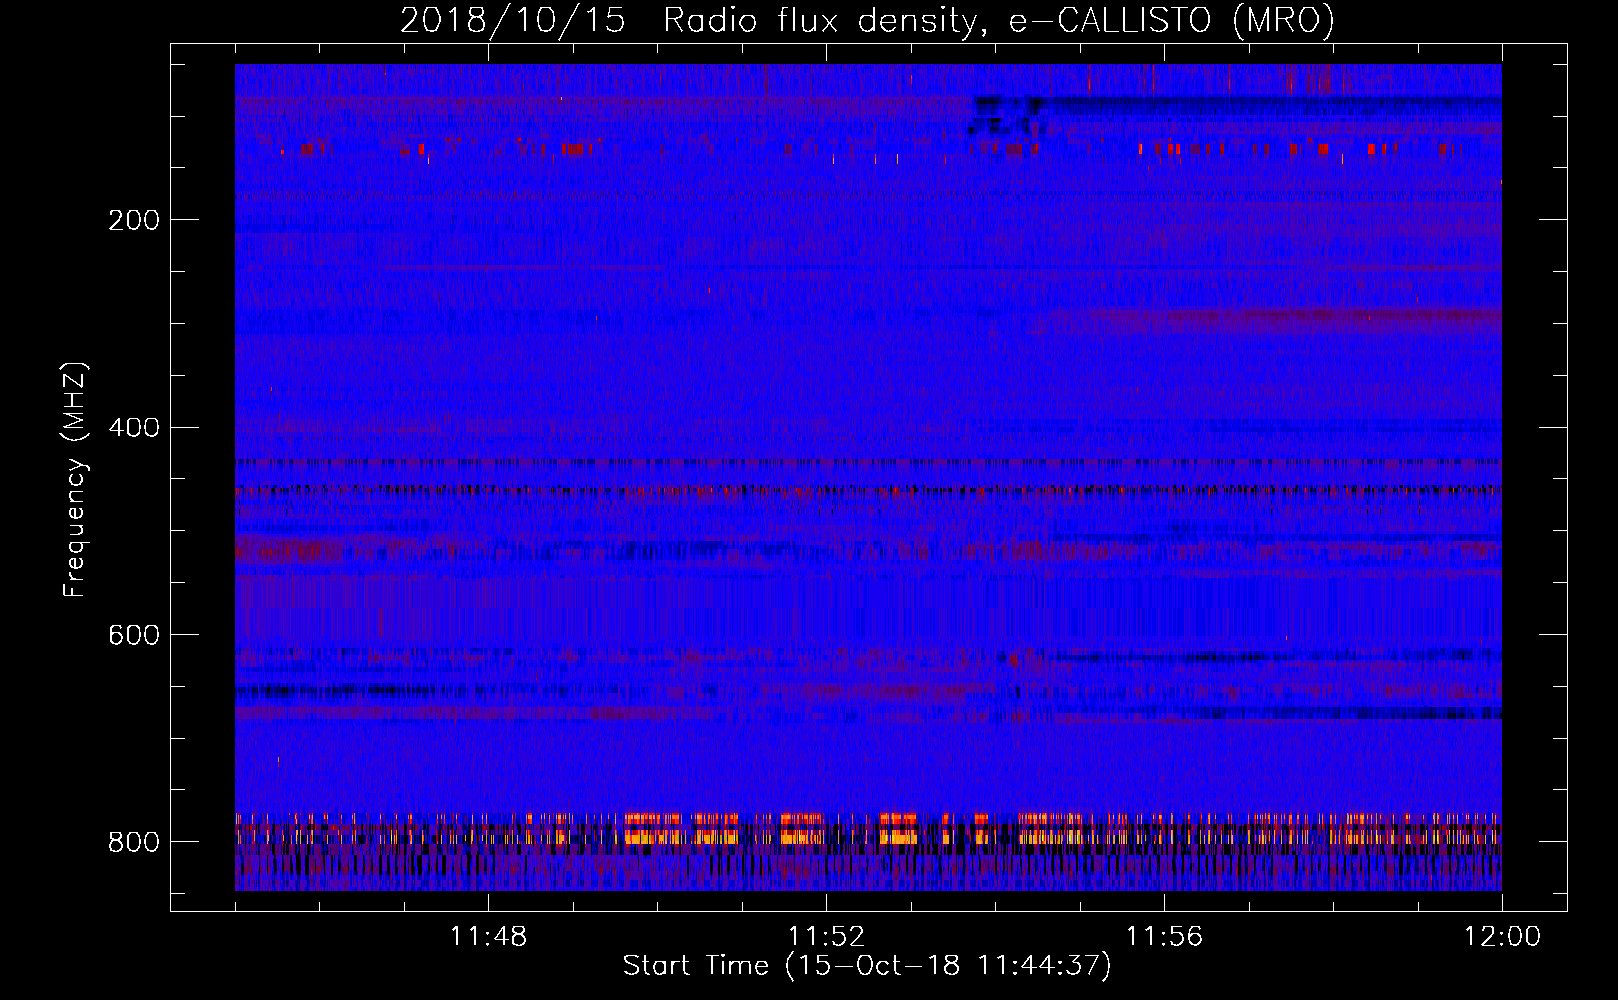Click the 11:56 time tick label
Screen dimensions: 1618x1000
[x=1164, y=937]
